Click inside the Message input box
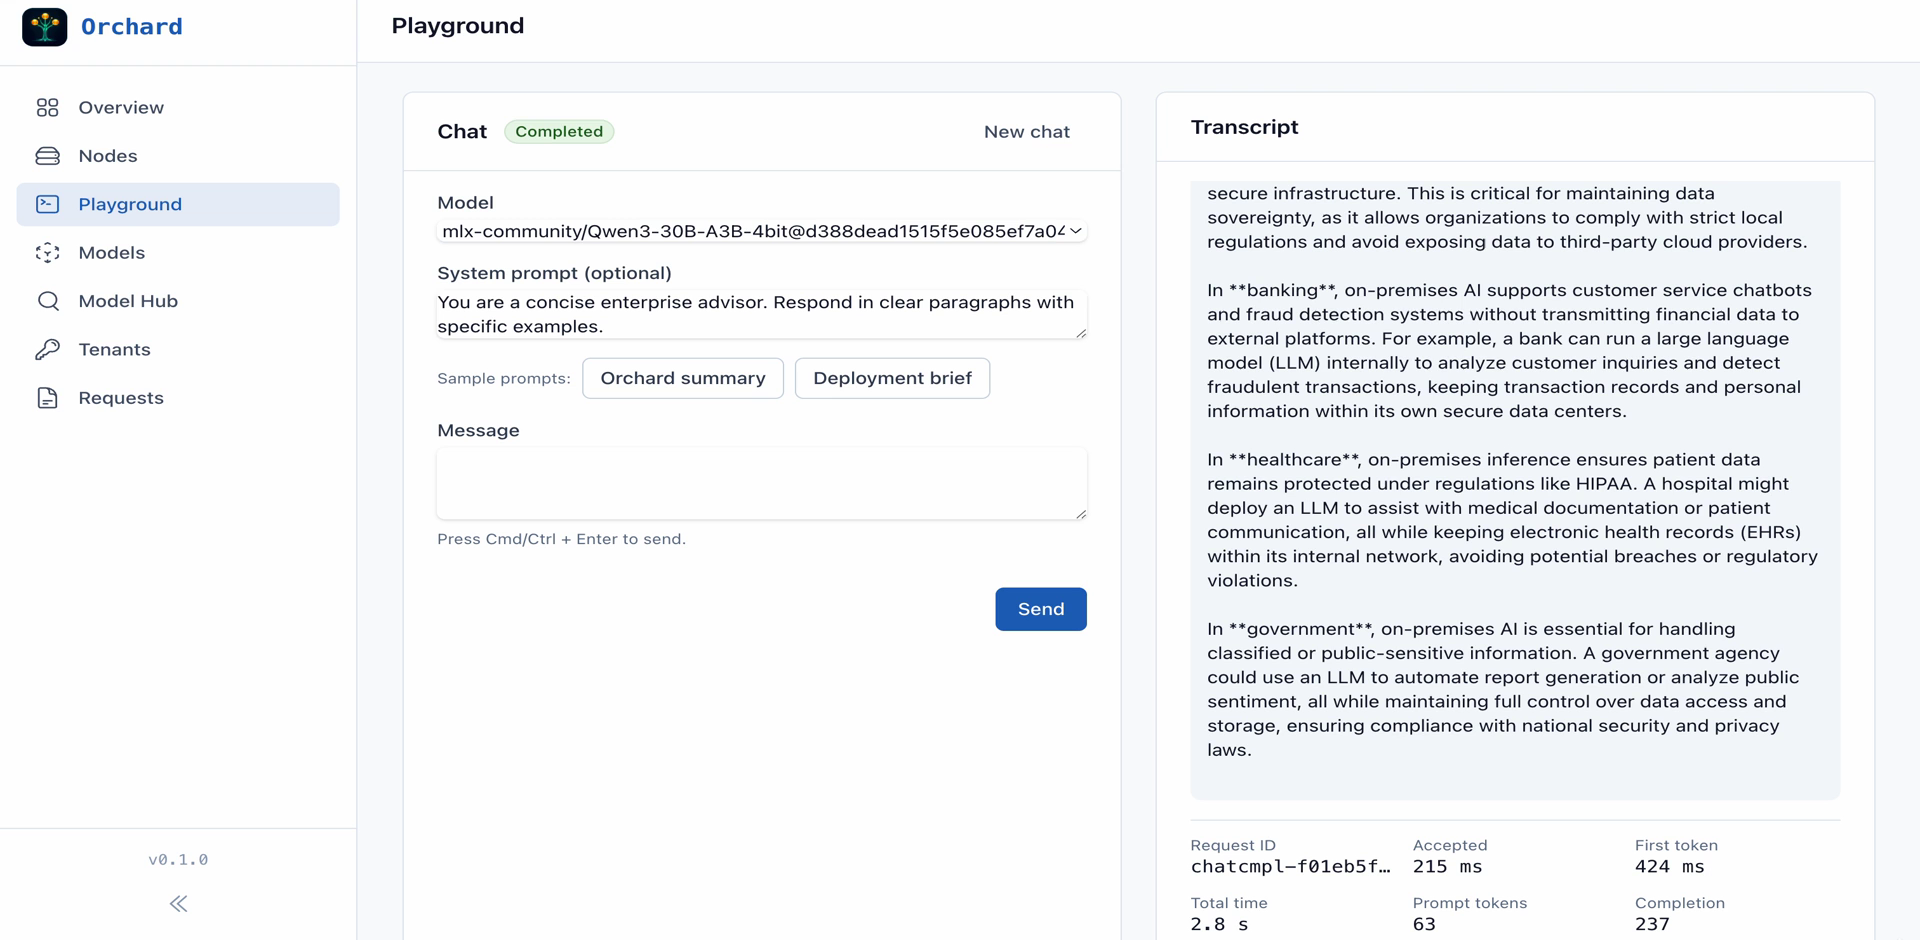Viewport: 1920px width, 940px height. tap(761, 483)
